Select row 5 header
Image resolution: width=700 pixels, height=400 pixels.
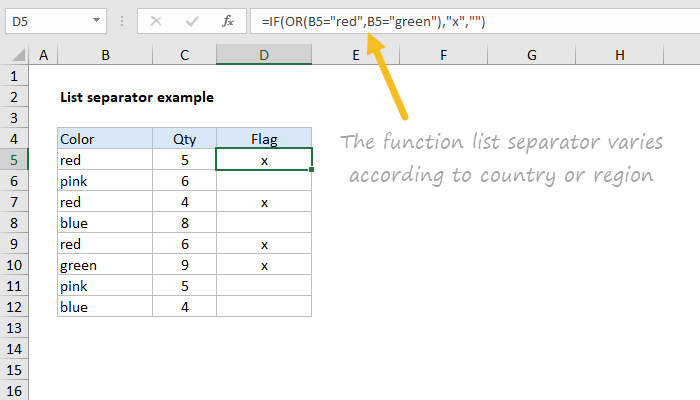15,160
